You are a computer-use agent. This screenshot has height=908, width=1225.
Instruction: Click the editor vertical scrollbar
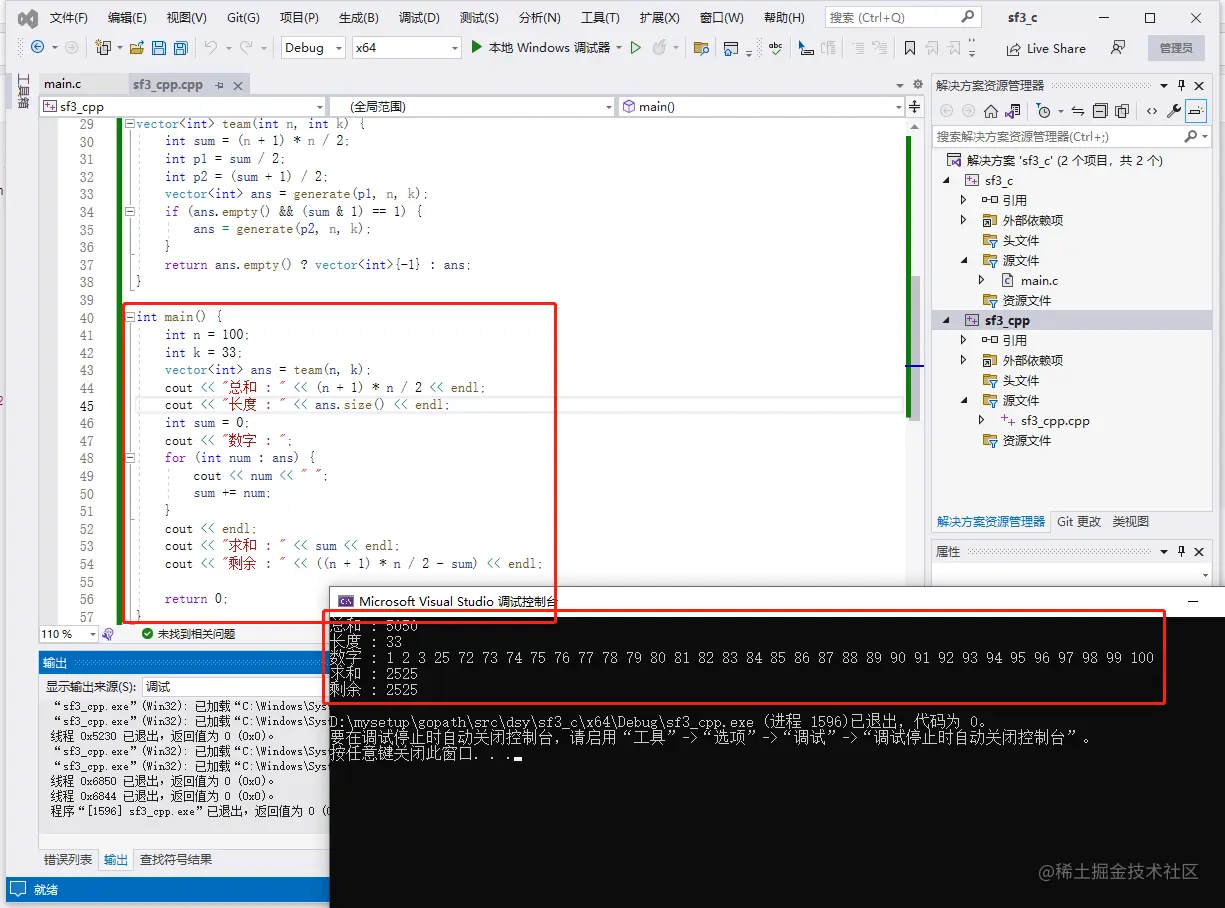click(915, 350)
